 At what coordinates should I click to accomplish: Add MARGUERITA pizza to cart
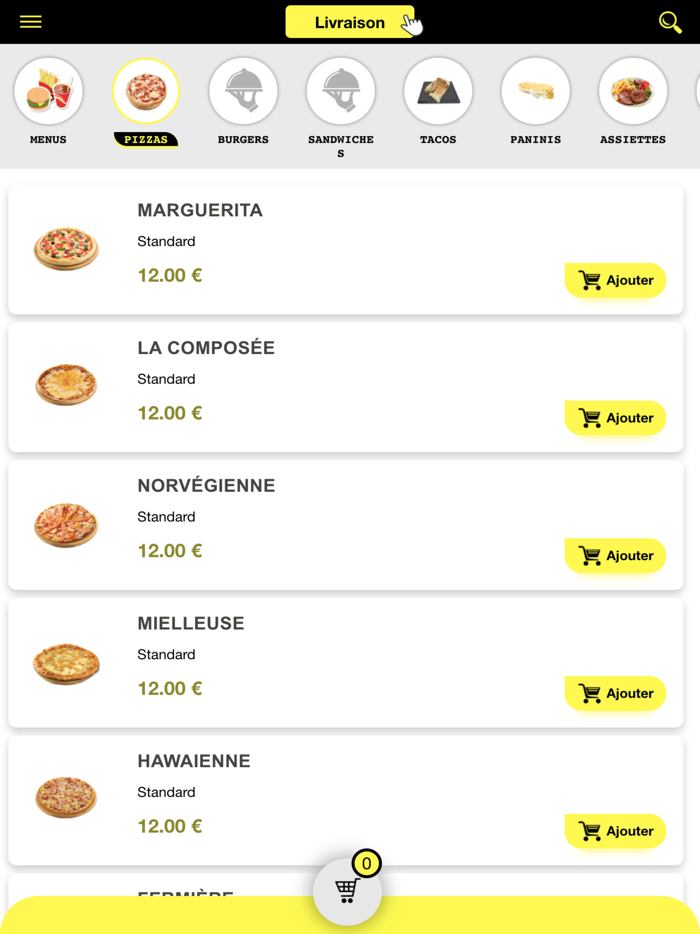615,280
